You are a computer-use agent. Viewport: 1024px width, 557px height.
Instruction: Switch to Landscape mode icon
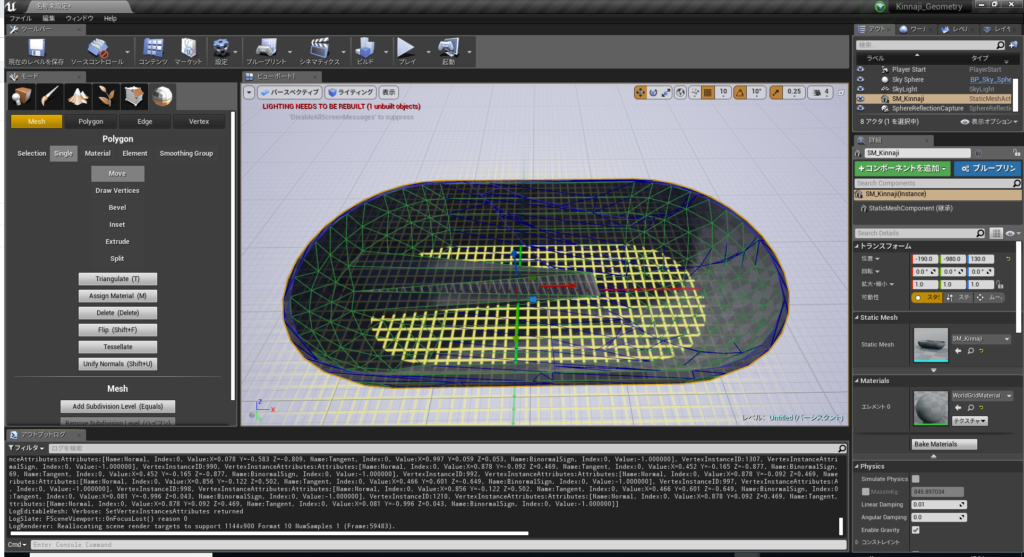click(x=79, y=97)
